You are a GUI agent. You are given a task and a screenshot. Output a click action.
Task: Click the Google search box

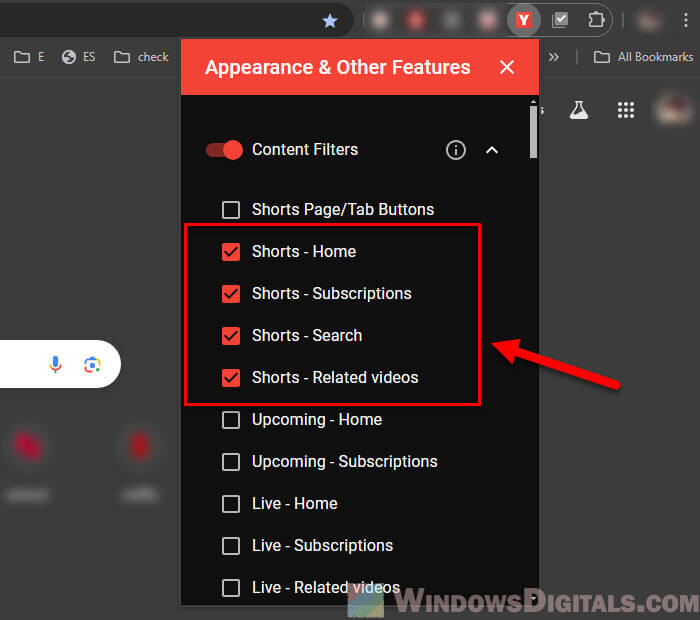pyautogui.click(x=60, y=364)
